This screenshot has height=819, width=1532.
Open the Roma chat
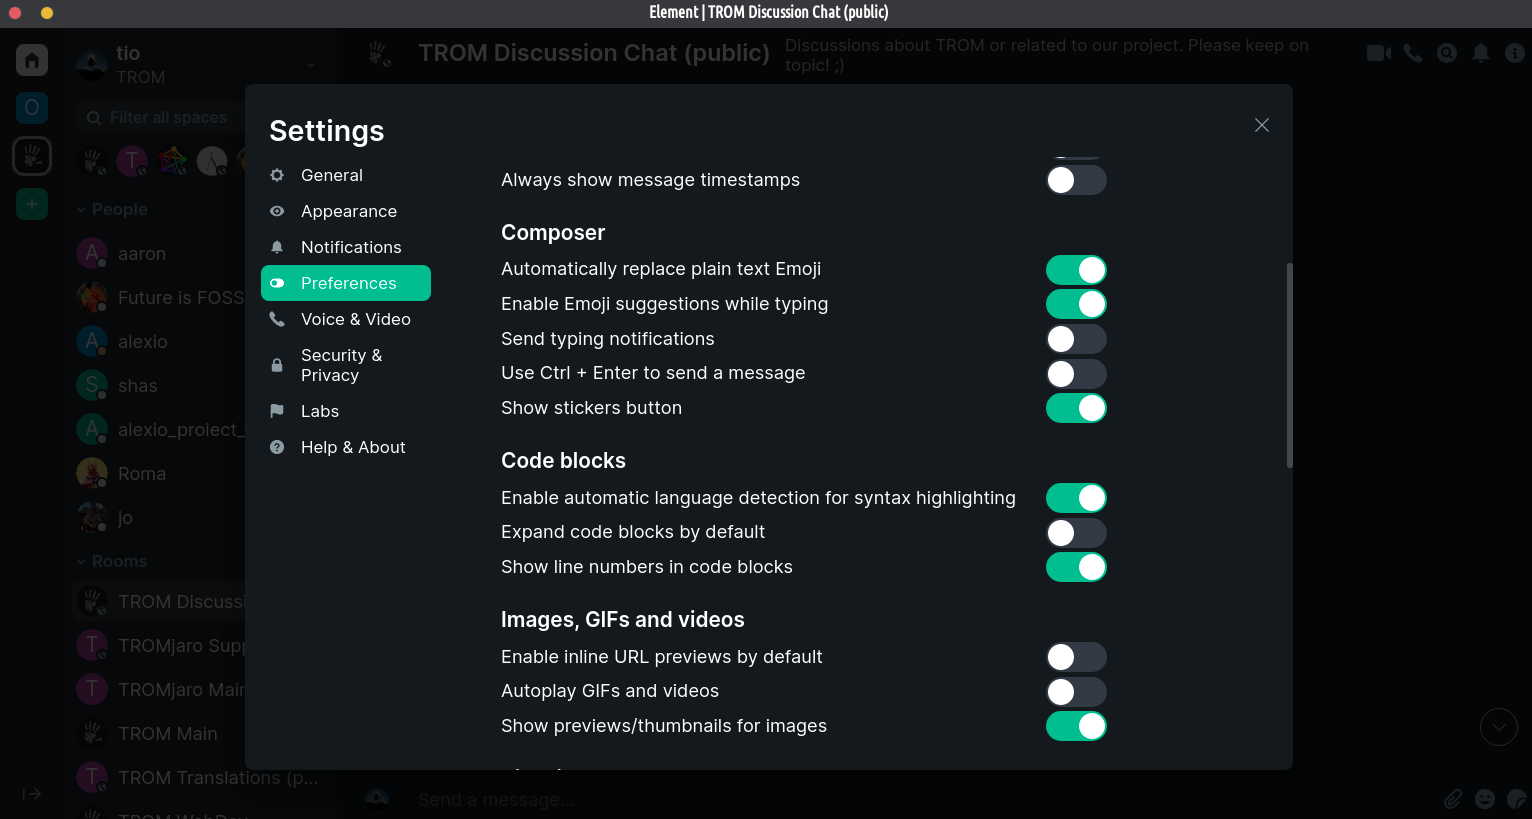coord(160,474)
